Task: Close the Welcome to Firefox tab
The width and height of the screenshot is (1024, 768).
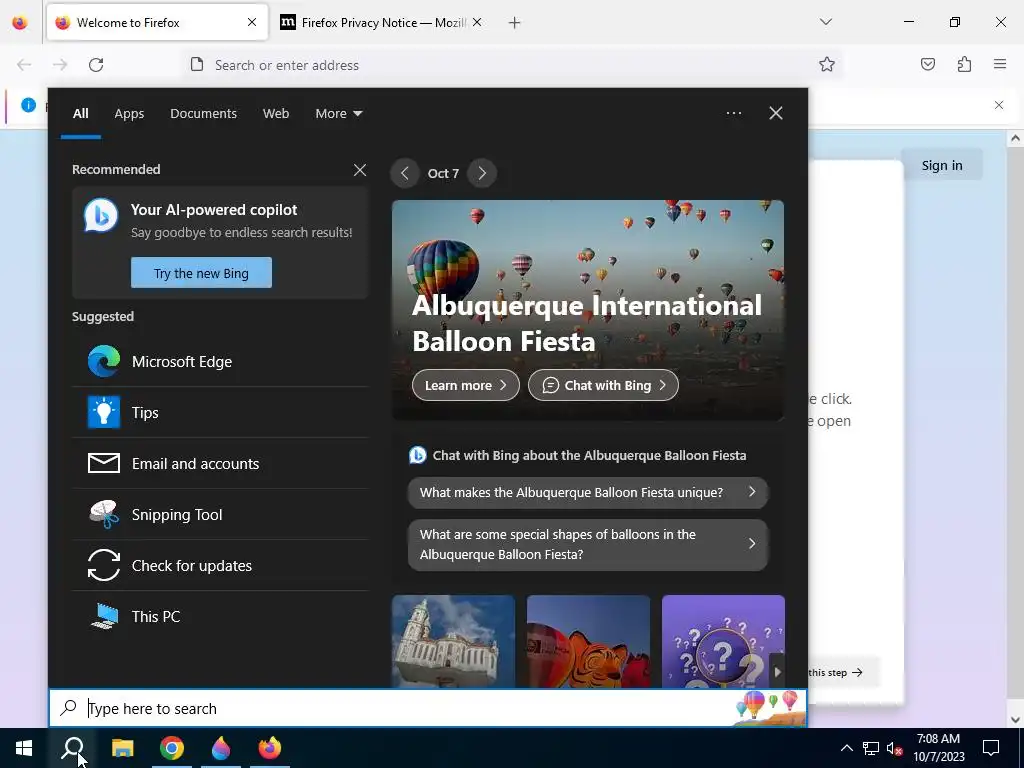Action: [x=252, y=22]
